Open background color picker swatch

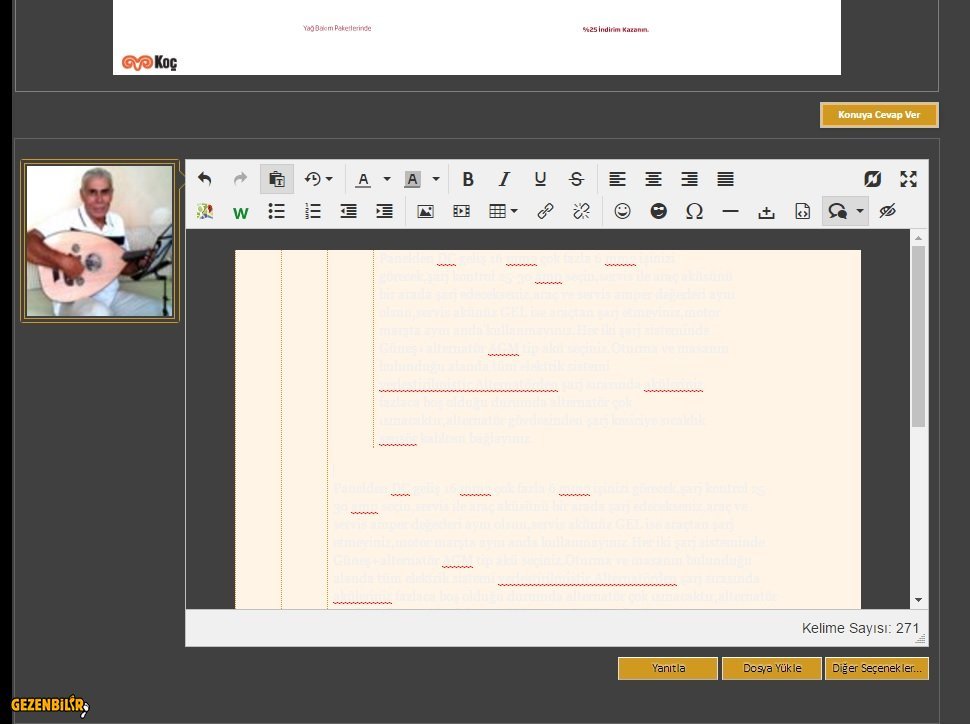411,179
